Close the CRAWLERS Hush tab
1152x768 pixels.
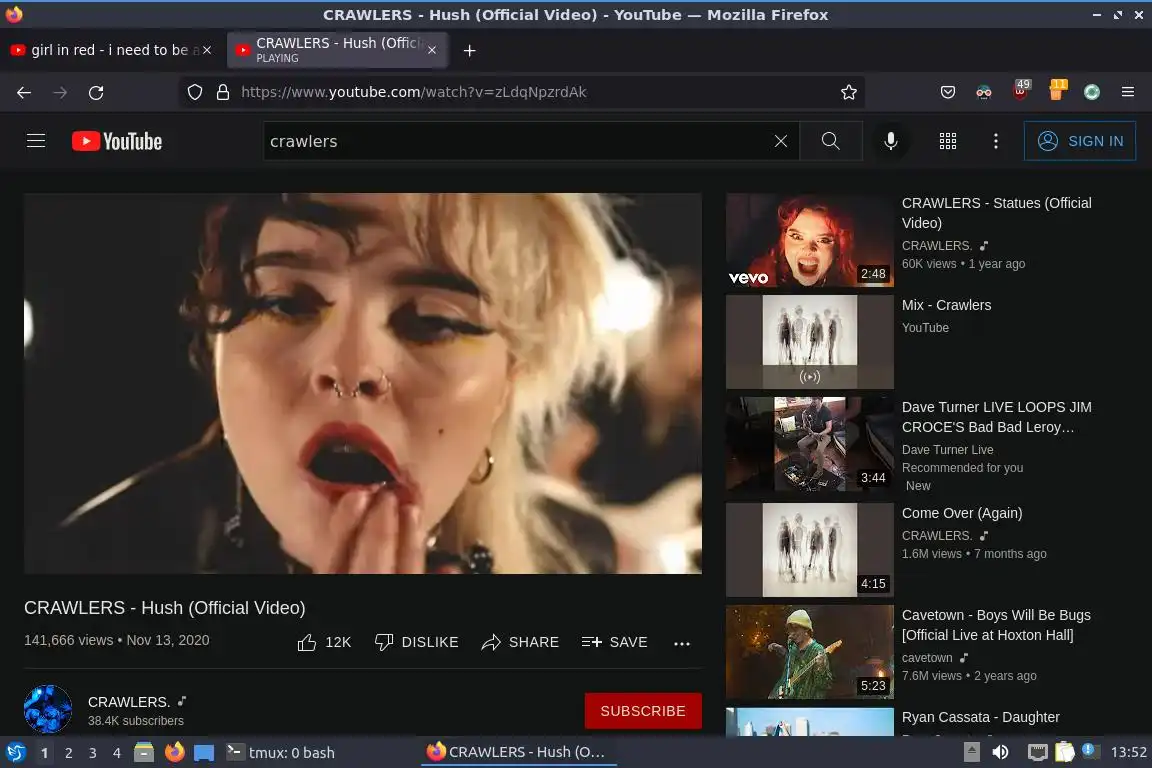(432, 50)
